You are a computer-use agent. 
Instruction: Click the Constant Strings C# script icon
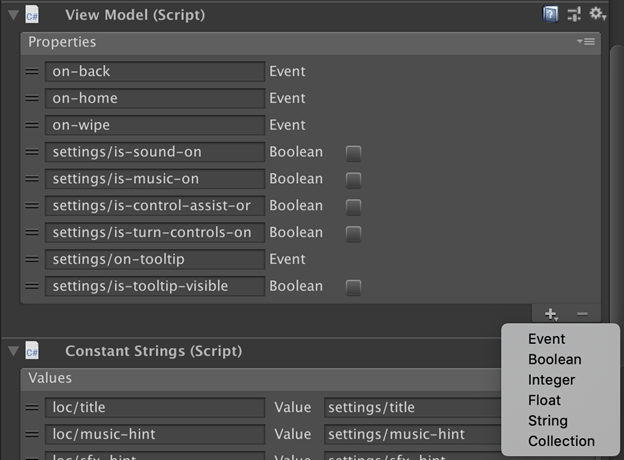point(32,351)
